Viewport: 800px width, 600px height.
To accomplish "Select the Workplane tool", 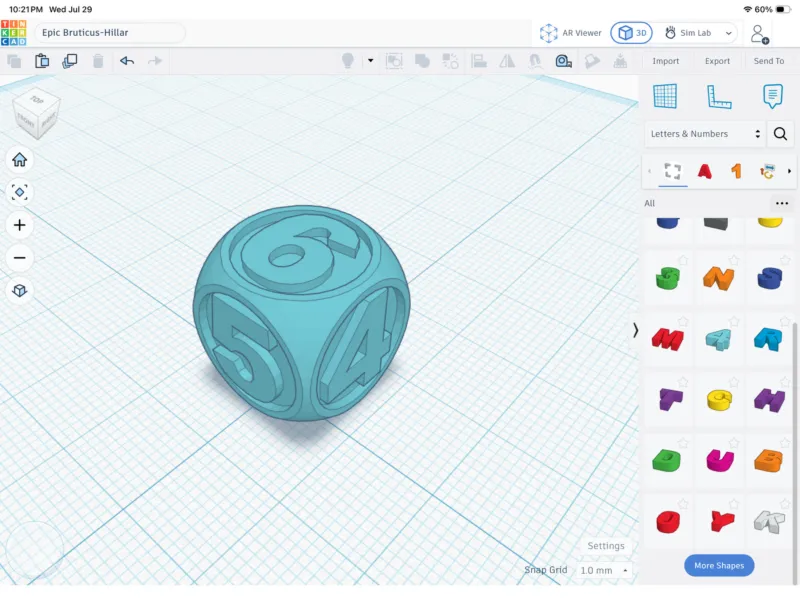I will [x=665, y=96].
